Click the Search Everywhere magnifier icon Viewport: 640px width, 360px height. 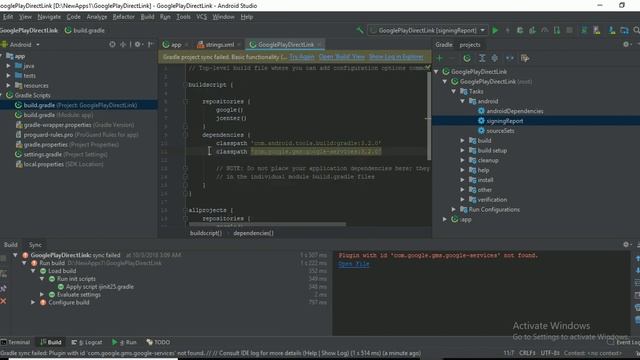tap(636, 30)
